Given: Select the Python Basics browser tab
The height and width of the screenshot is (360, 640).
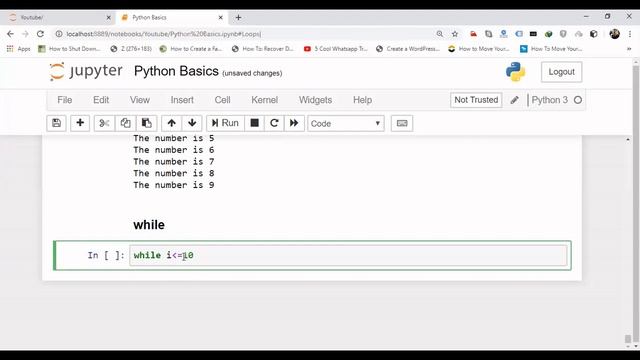Looking at the screenshot, I should [171, 18].
